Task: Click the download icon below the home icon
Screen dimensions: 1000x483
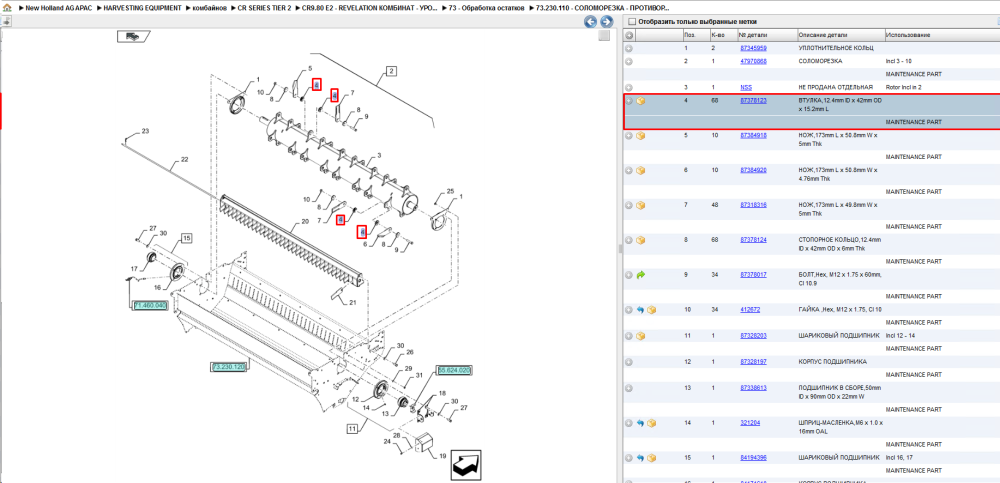Action: (x=6, y=21)
